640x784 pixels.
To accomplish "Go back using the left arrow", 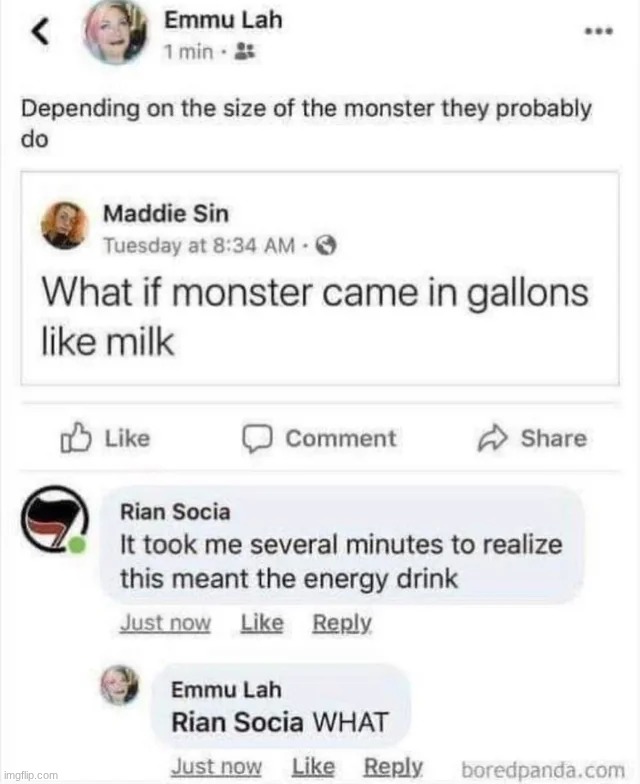I will click(38, 35).
